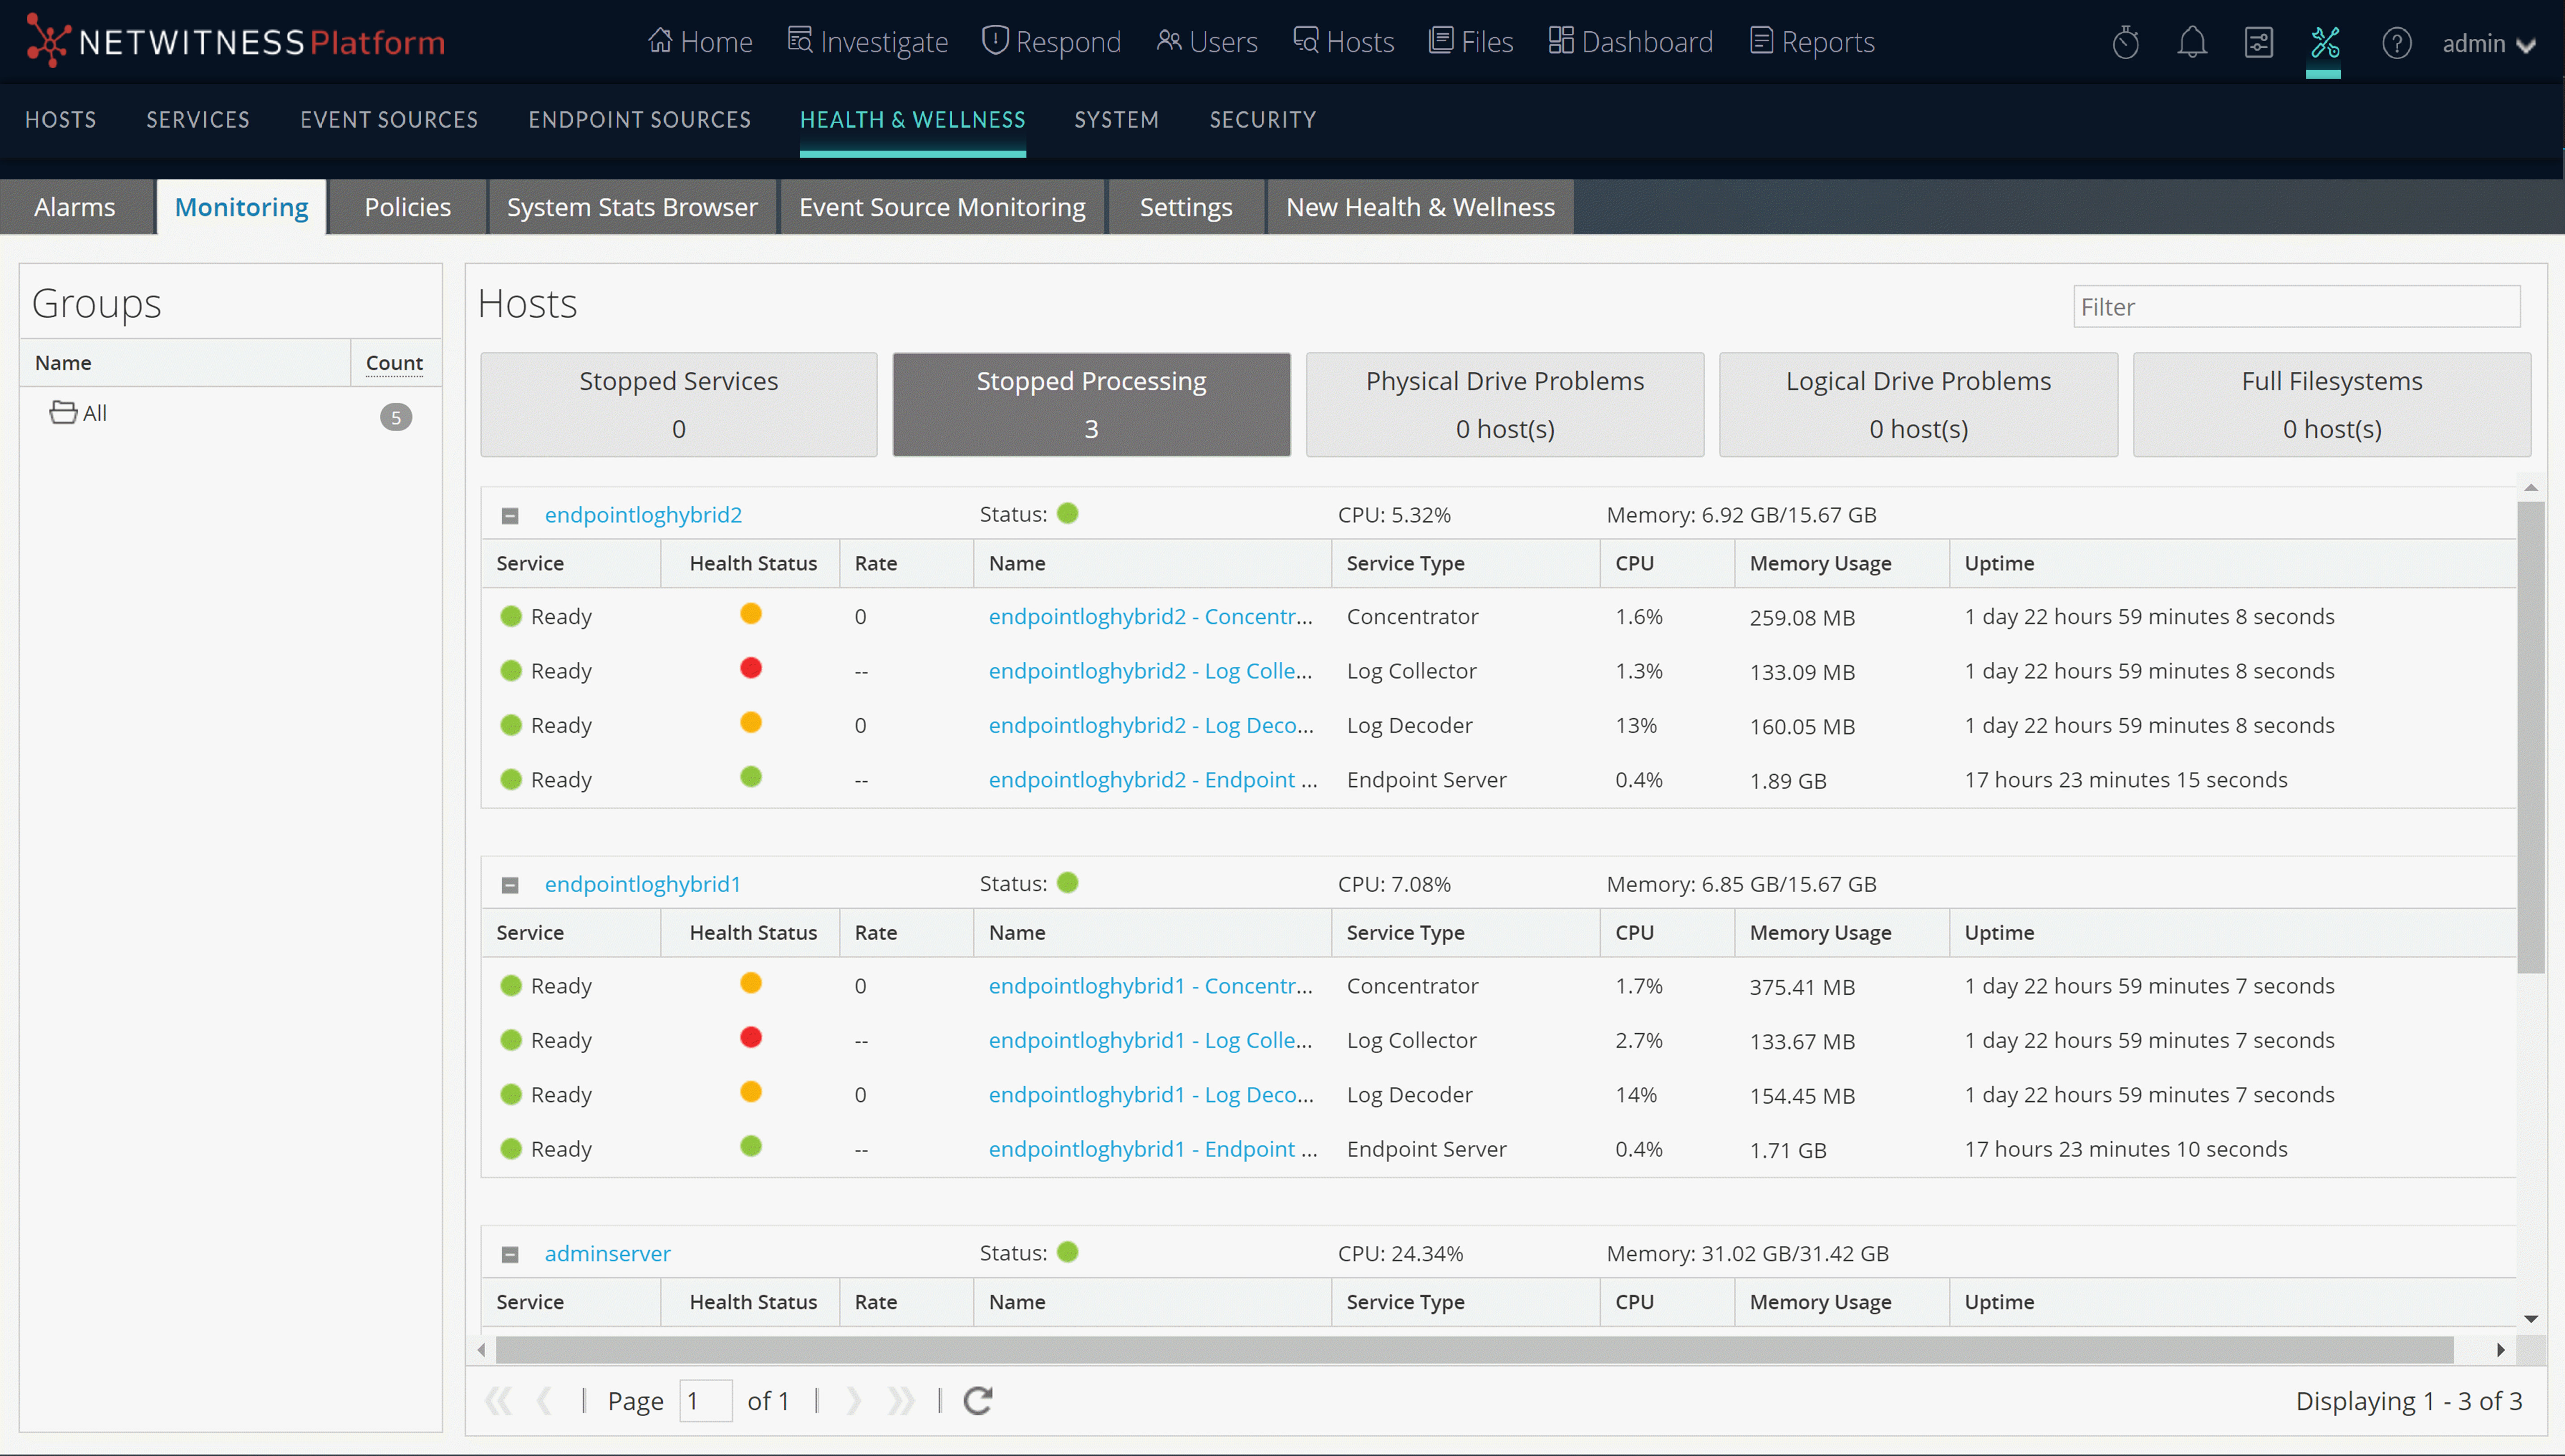Open Reports in top navigation
This screenshot has height=1456, width=2565.
(1812, 42)
